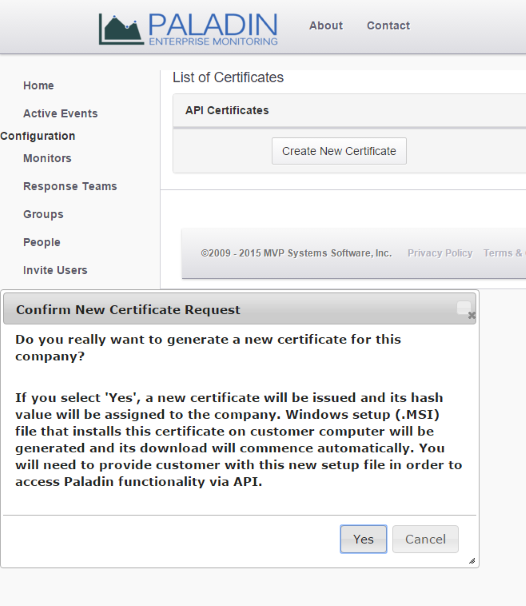This screenshot has height=606, width=526.
Task: Click the Confirm New Certificate Request title bar
Action: pos(240,309)
